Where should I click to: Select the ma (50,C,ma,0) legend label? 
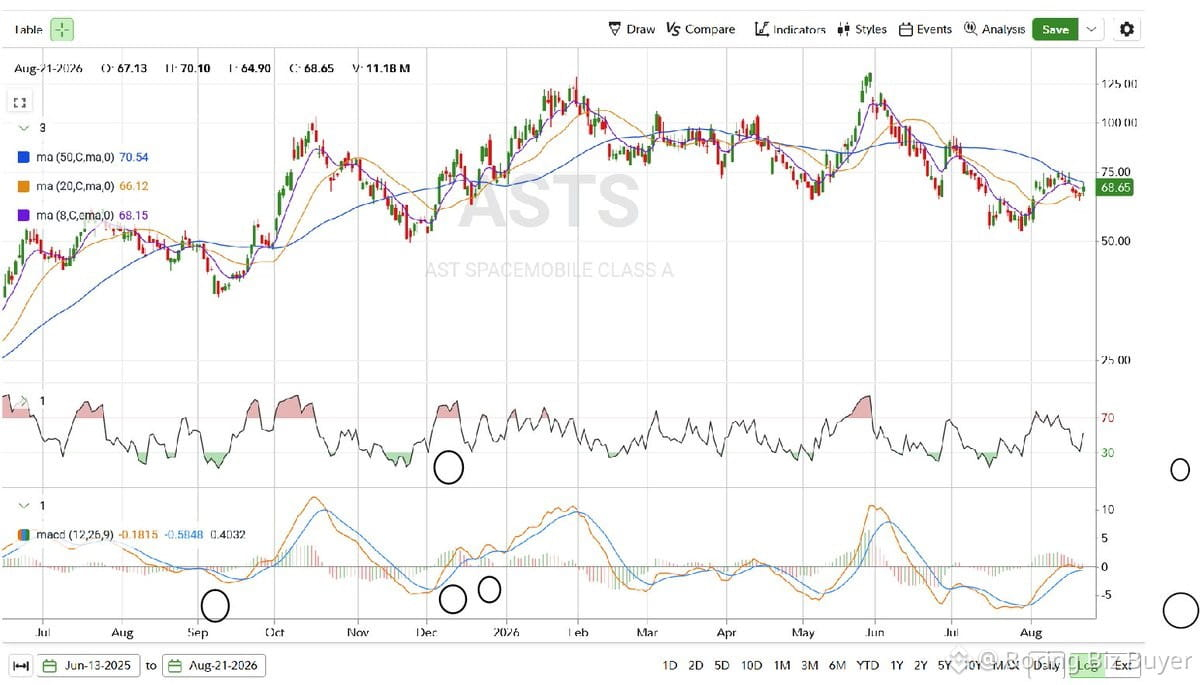pos(75,157)
